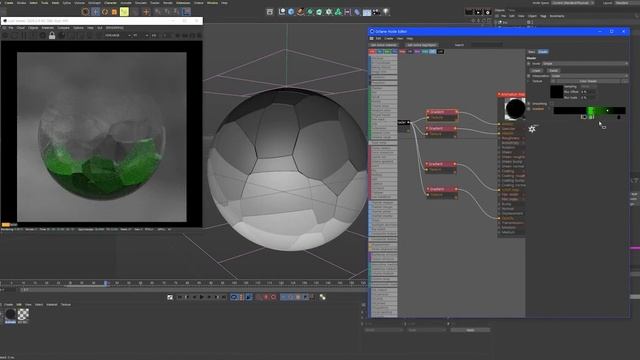Open Create menu in Octane Node Editor

[x=389, y=38]
